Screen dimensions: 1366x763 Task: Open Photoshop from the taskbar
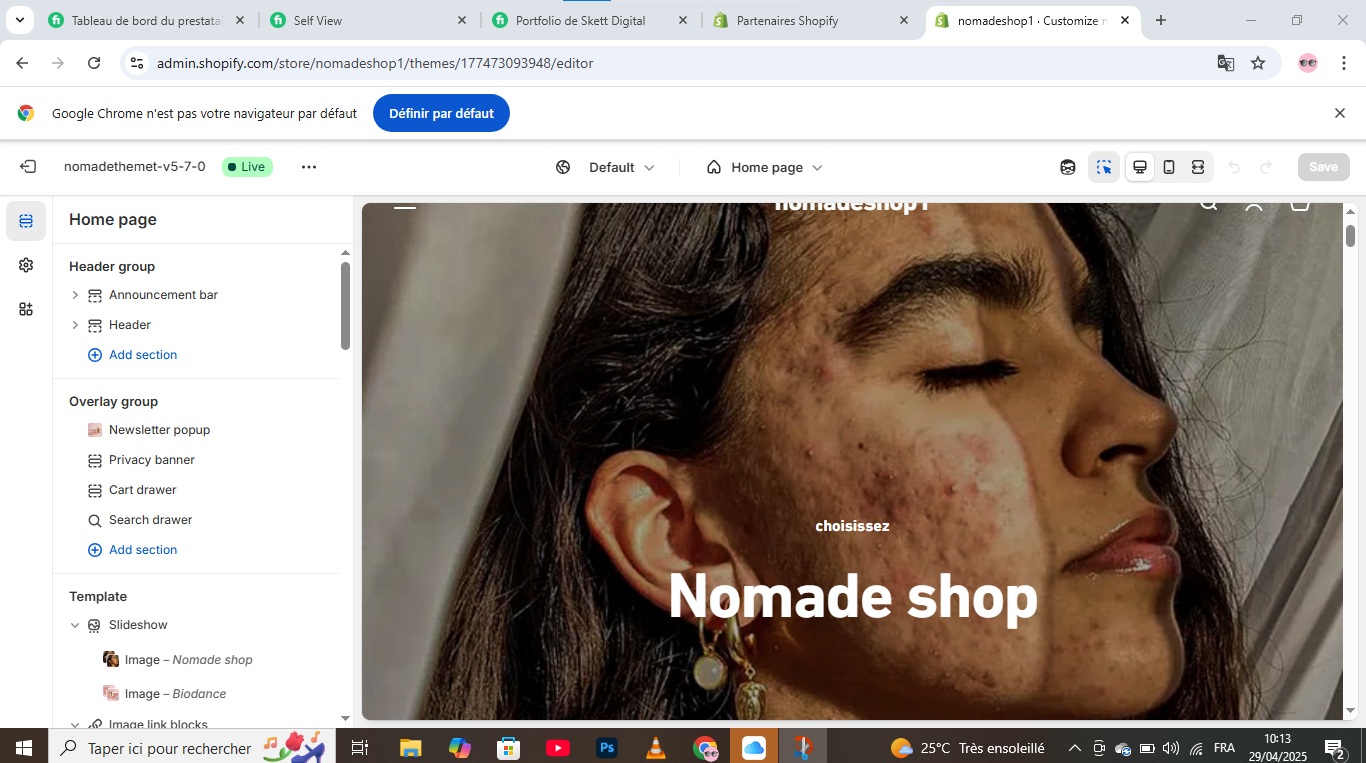point(606,747)
